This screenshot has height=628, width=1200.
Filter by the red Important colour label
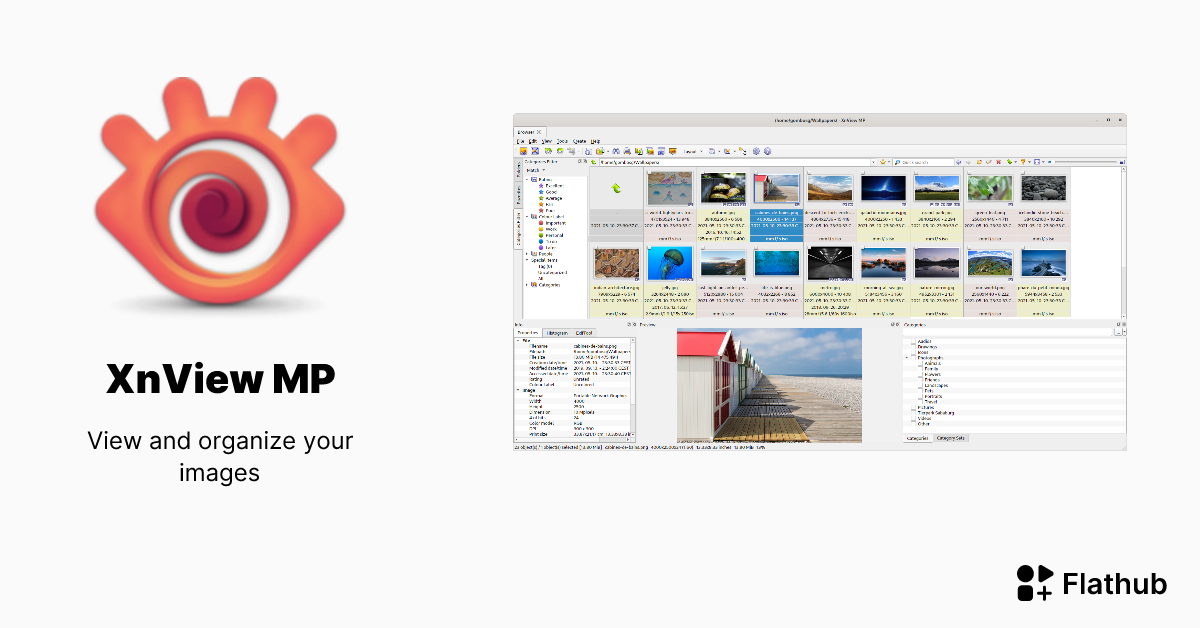tap(552, 223)
